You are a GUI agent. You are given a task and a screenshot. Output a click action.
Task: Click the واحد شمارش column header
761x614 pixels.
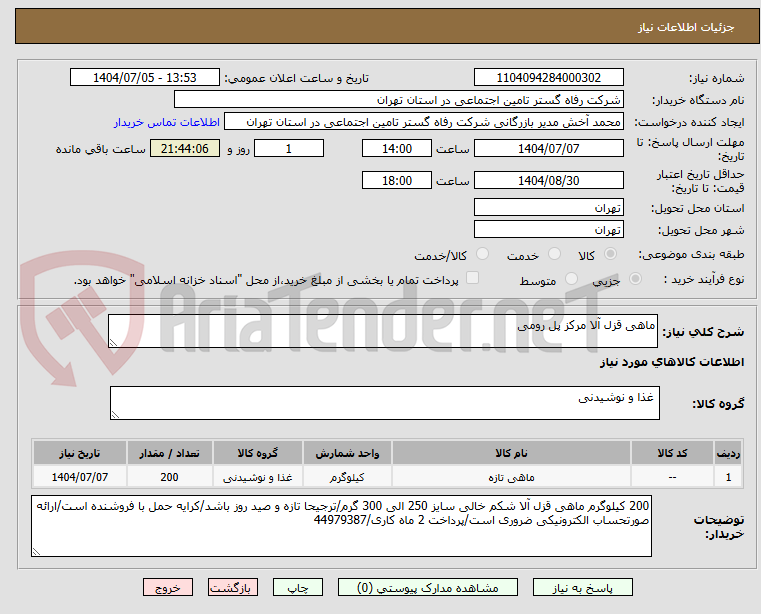[x=347, y=453]
